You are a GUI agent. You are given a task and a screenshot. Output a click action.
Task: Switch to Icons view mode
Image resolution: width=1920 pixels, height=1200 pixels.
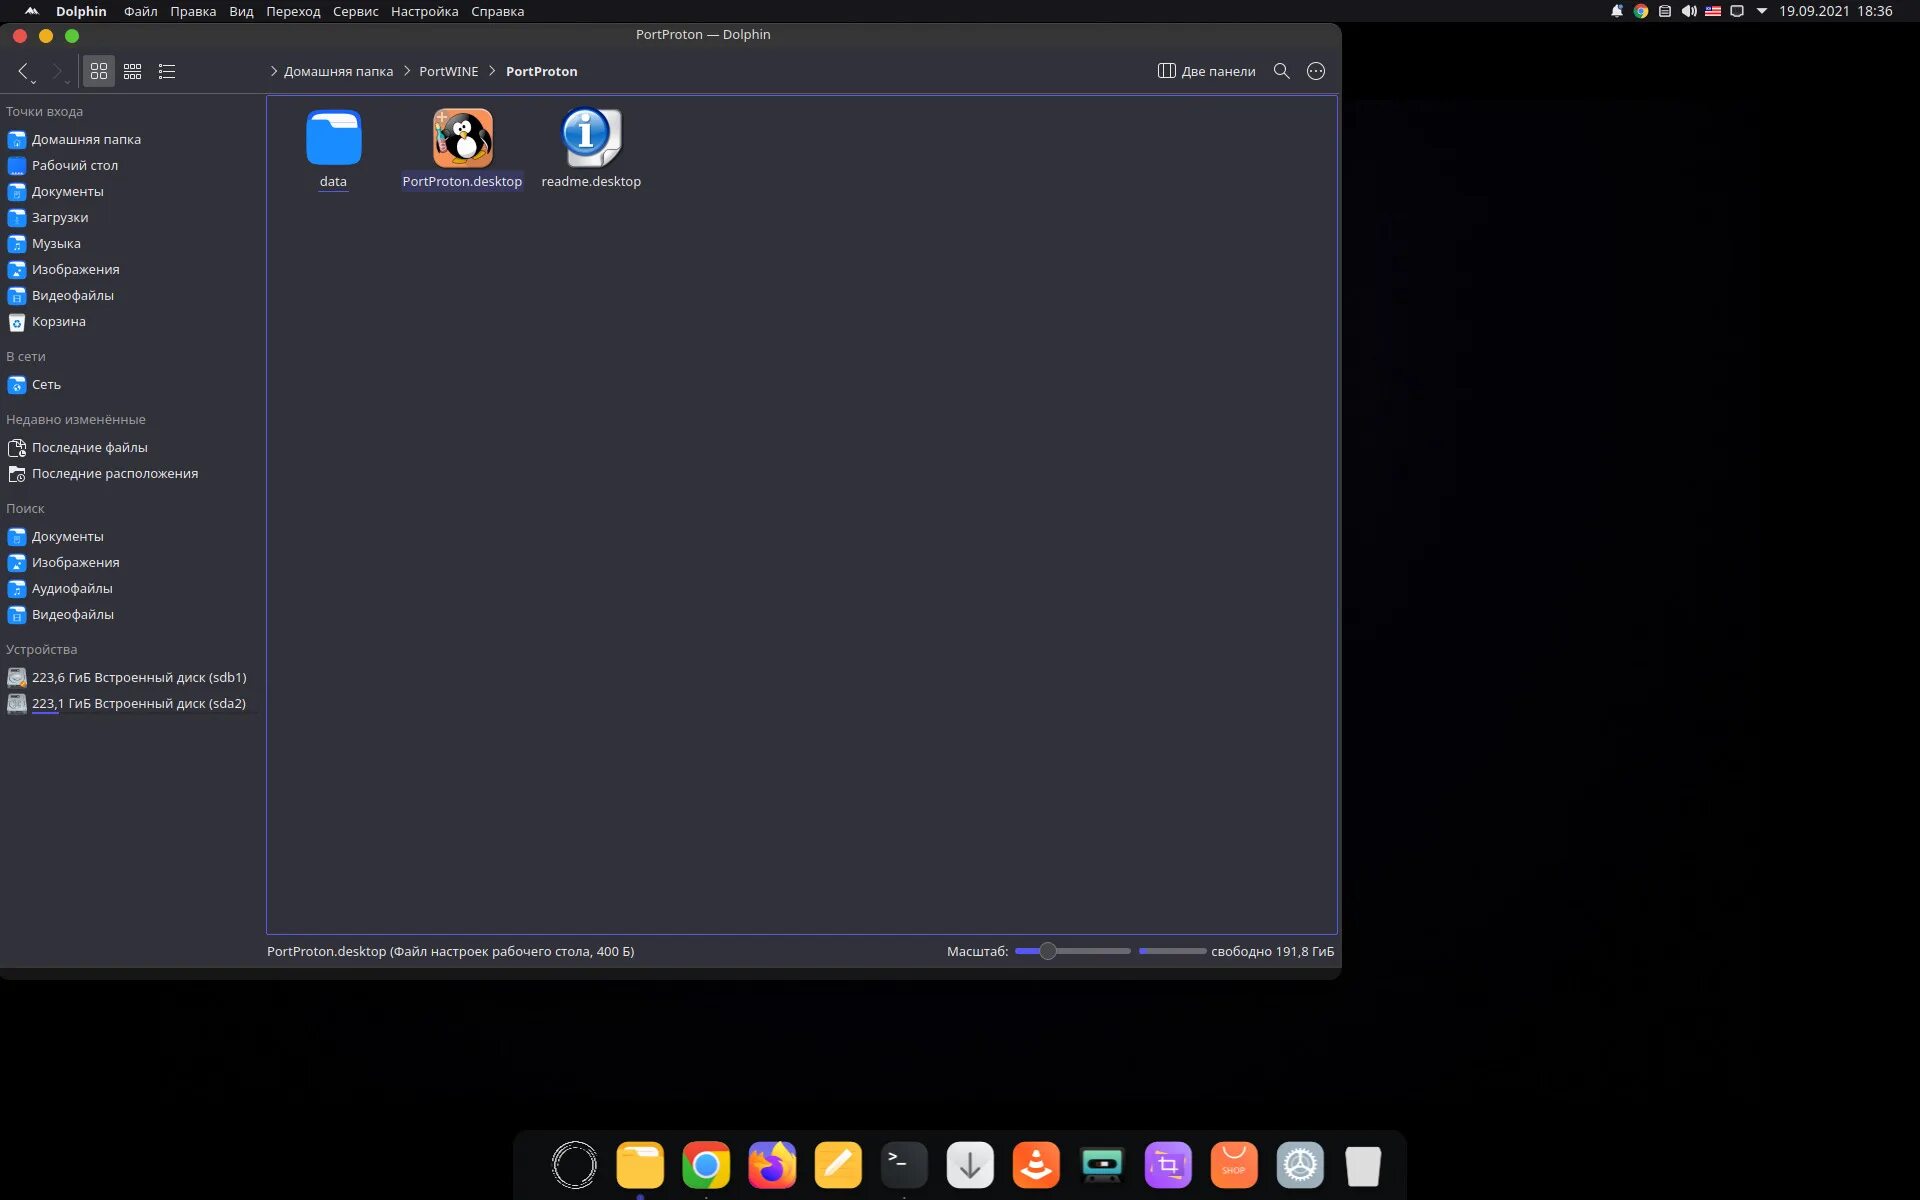click(99, 71)
